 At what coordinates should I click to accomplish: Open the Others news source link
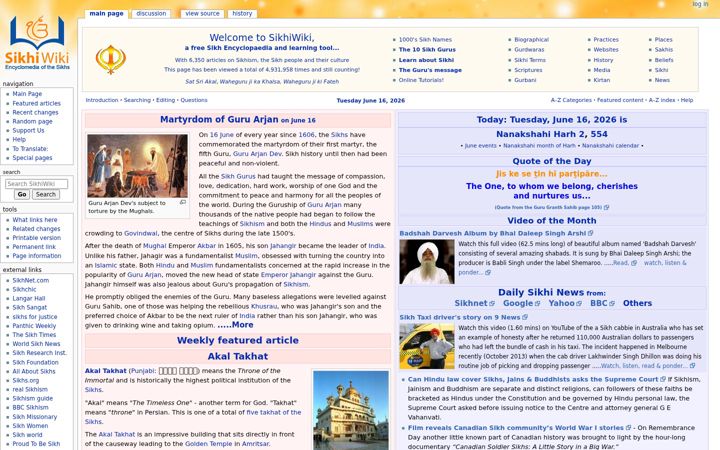pyautogui.click(x=637, y=304)
